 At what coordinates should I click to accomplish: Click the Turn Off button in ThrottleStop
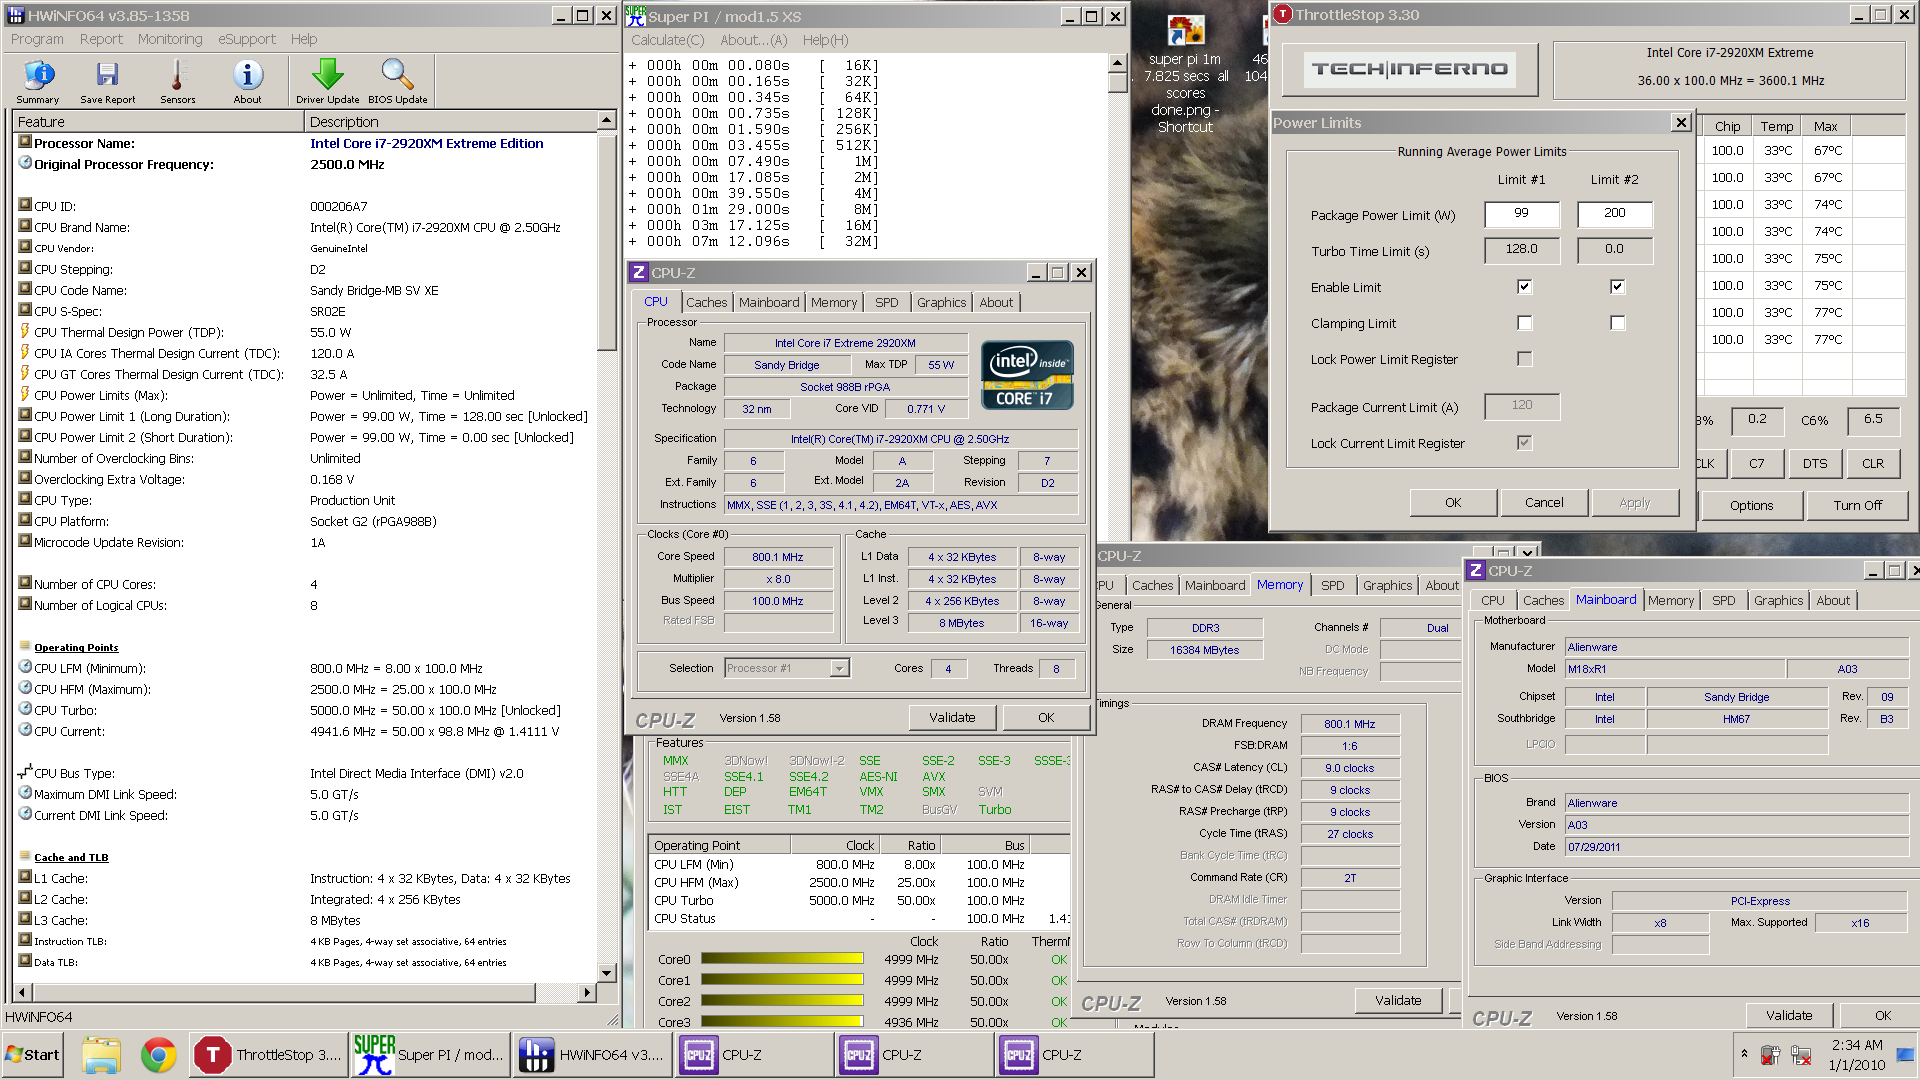click(1857, 506)
